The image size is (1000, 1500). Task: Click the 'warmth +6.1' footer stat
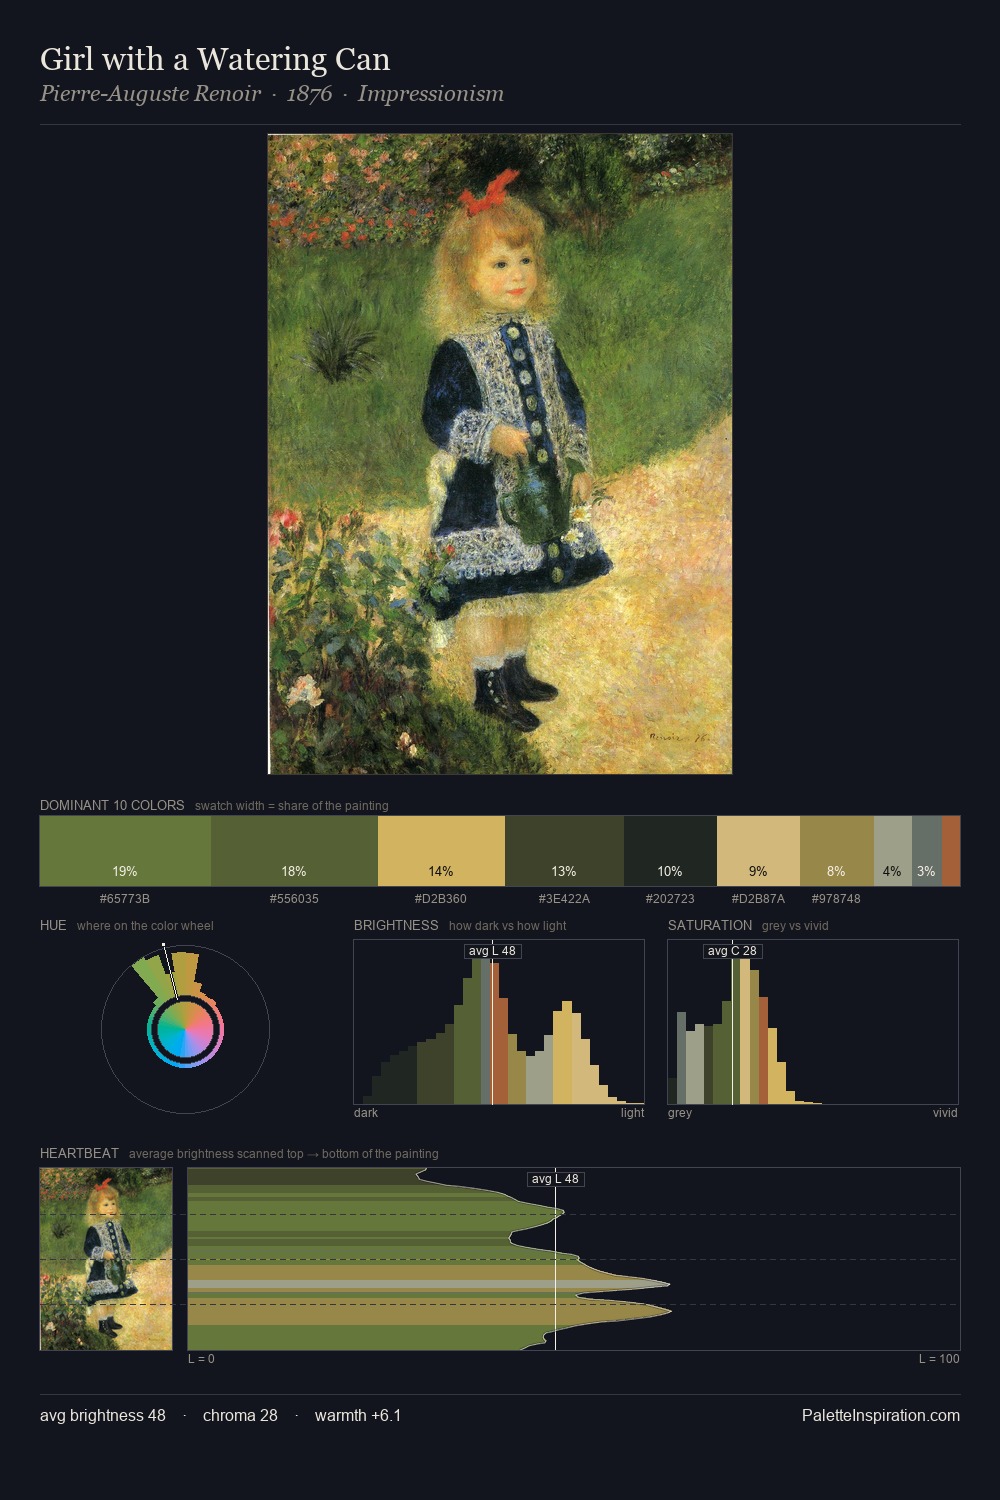(358, 1415)
